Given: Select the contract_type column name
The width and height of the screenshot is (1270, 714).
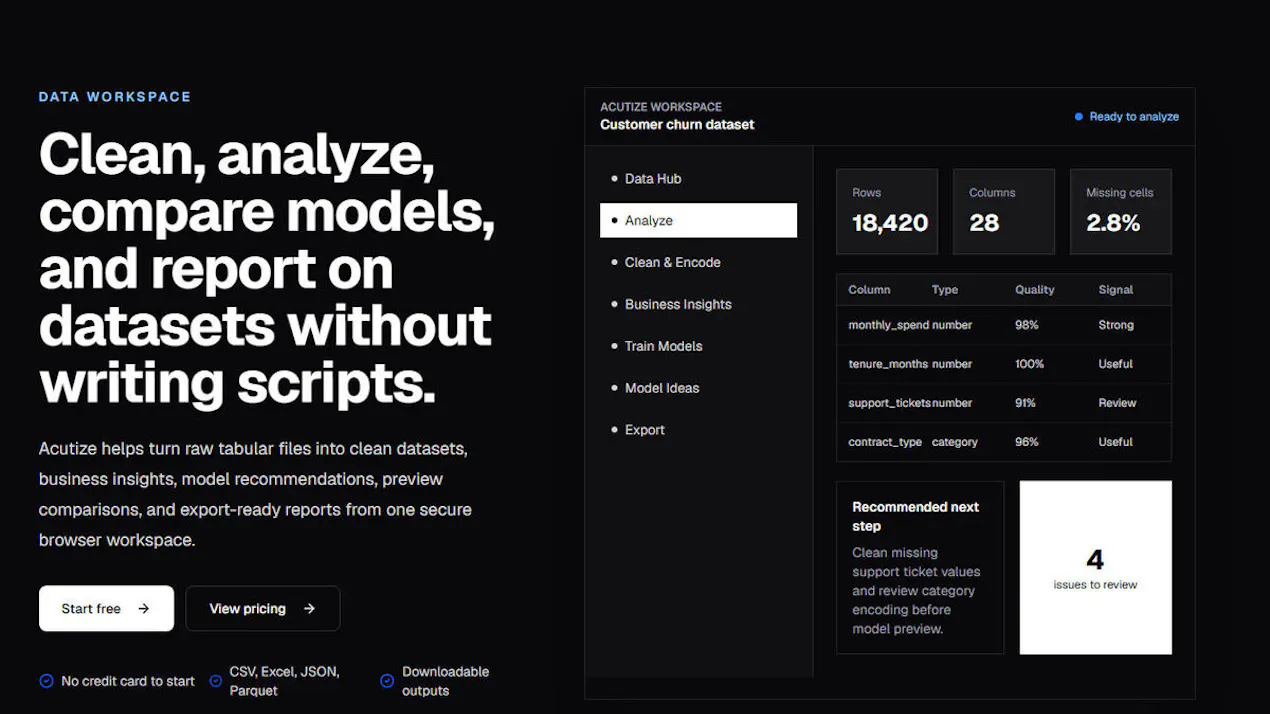Looking at the screenshot, I should (x=885, y=442).
